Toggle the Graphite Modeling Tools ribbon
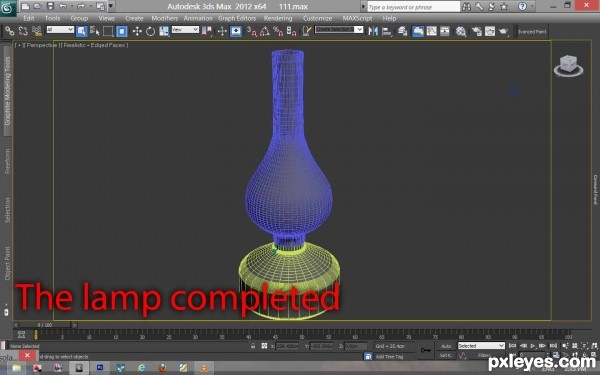 point(417,31)
